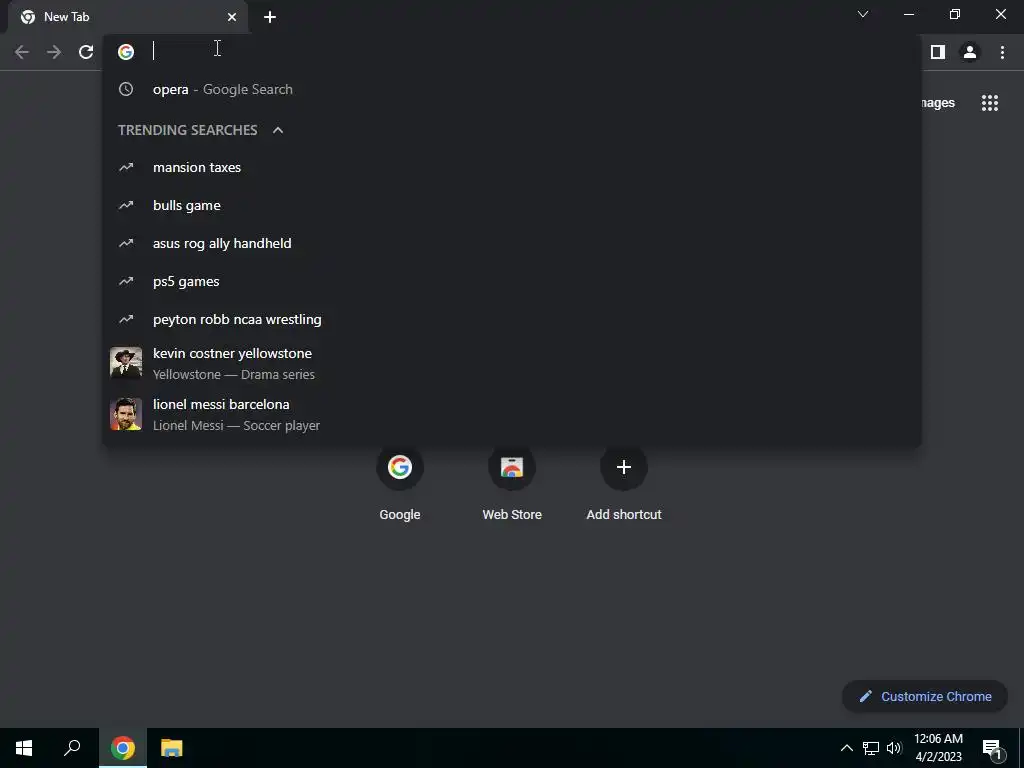Open the taskbar search magnifier
Viewport: 1024px width, 768px height.
point(72,748)
